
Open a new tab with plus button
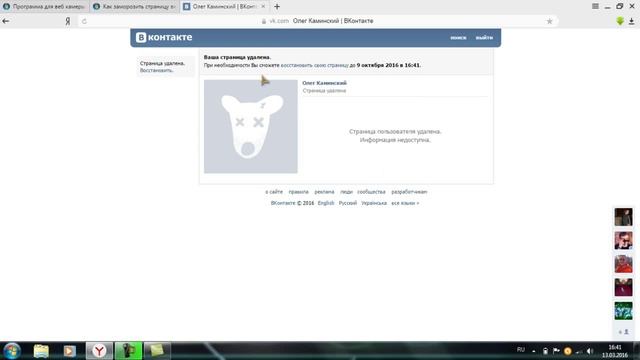point(277,7)
